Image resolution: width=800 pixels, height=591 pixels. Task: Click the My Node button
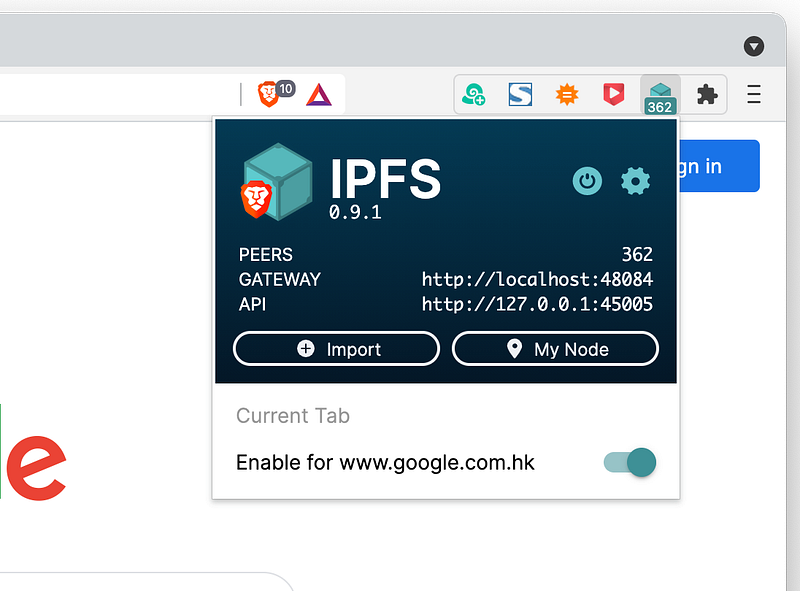pyautogui.click(x=555, y=349)
